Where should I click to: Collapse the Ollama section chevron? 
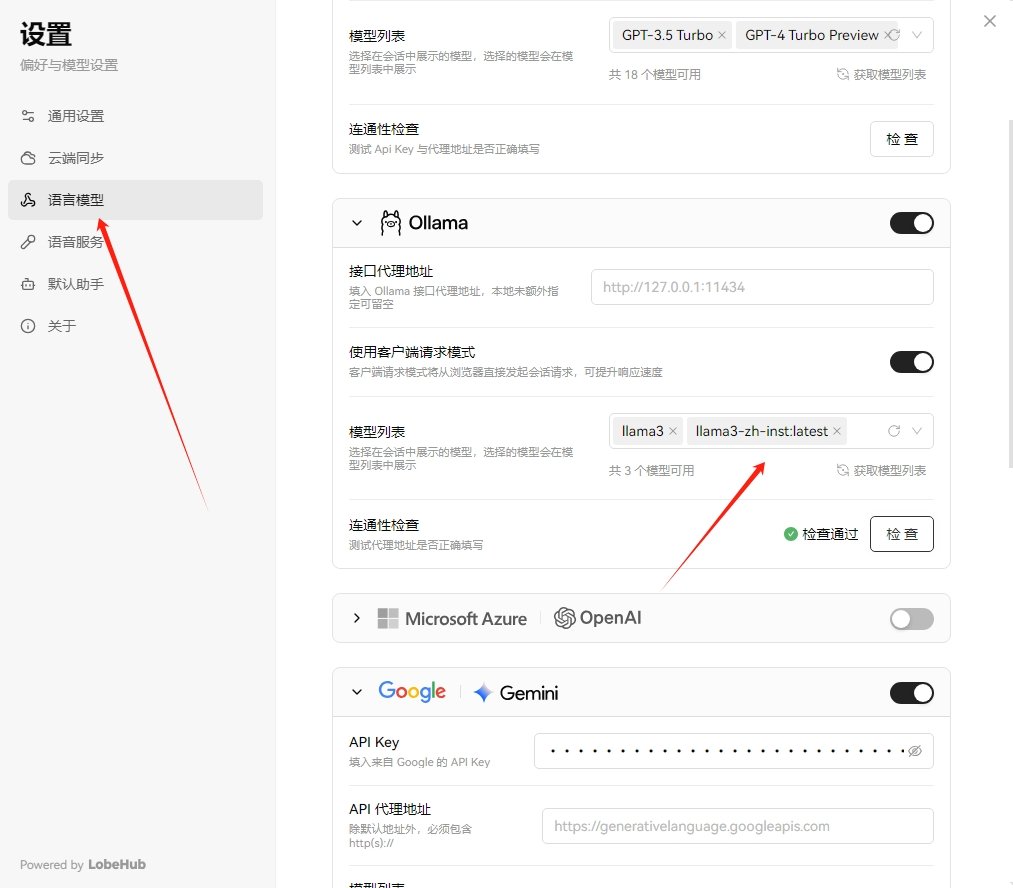click(357, 223)
